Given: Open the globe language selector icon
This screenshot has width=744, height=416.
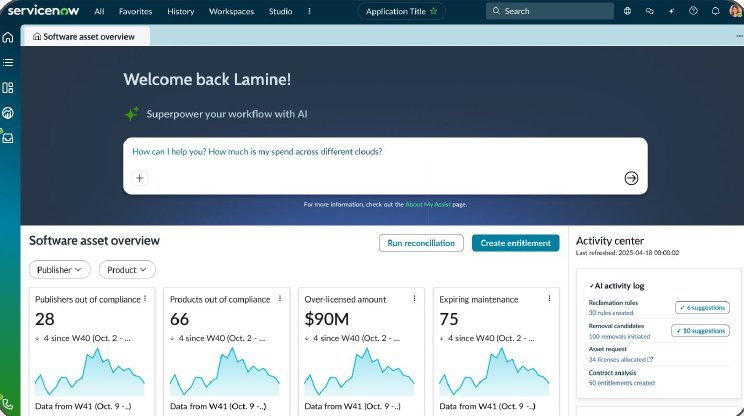Looking at the screenshot, I should [x=627, y=11].
